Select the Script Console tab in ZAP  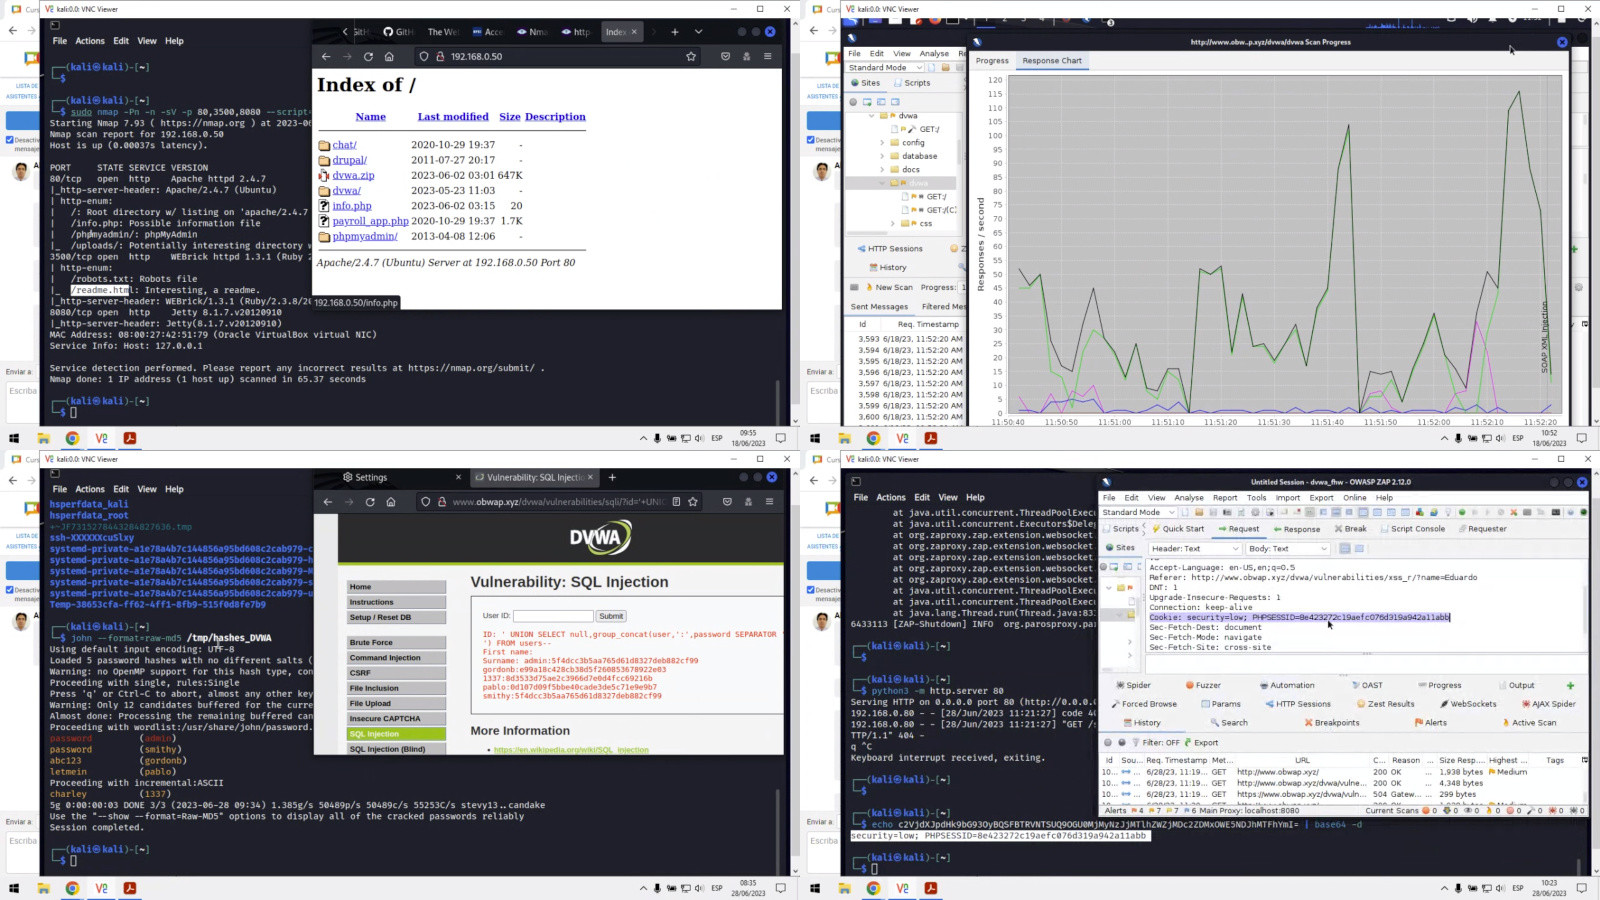1412,529
